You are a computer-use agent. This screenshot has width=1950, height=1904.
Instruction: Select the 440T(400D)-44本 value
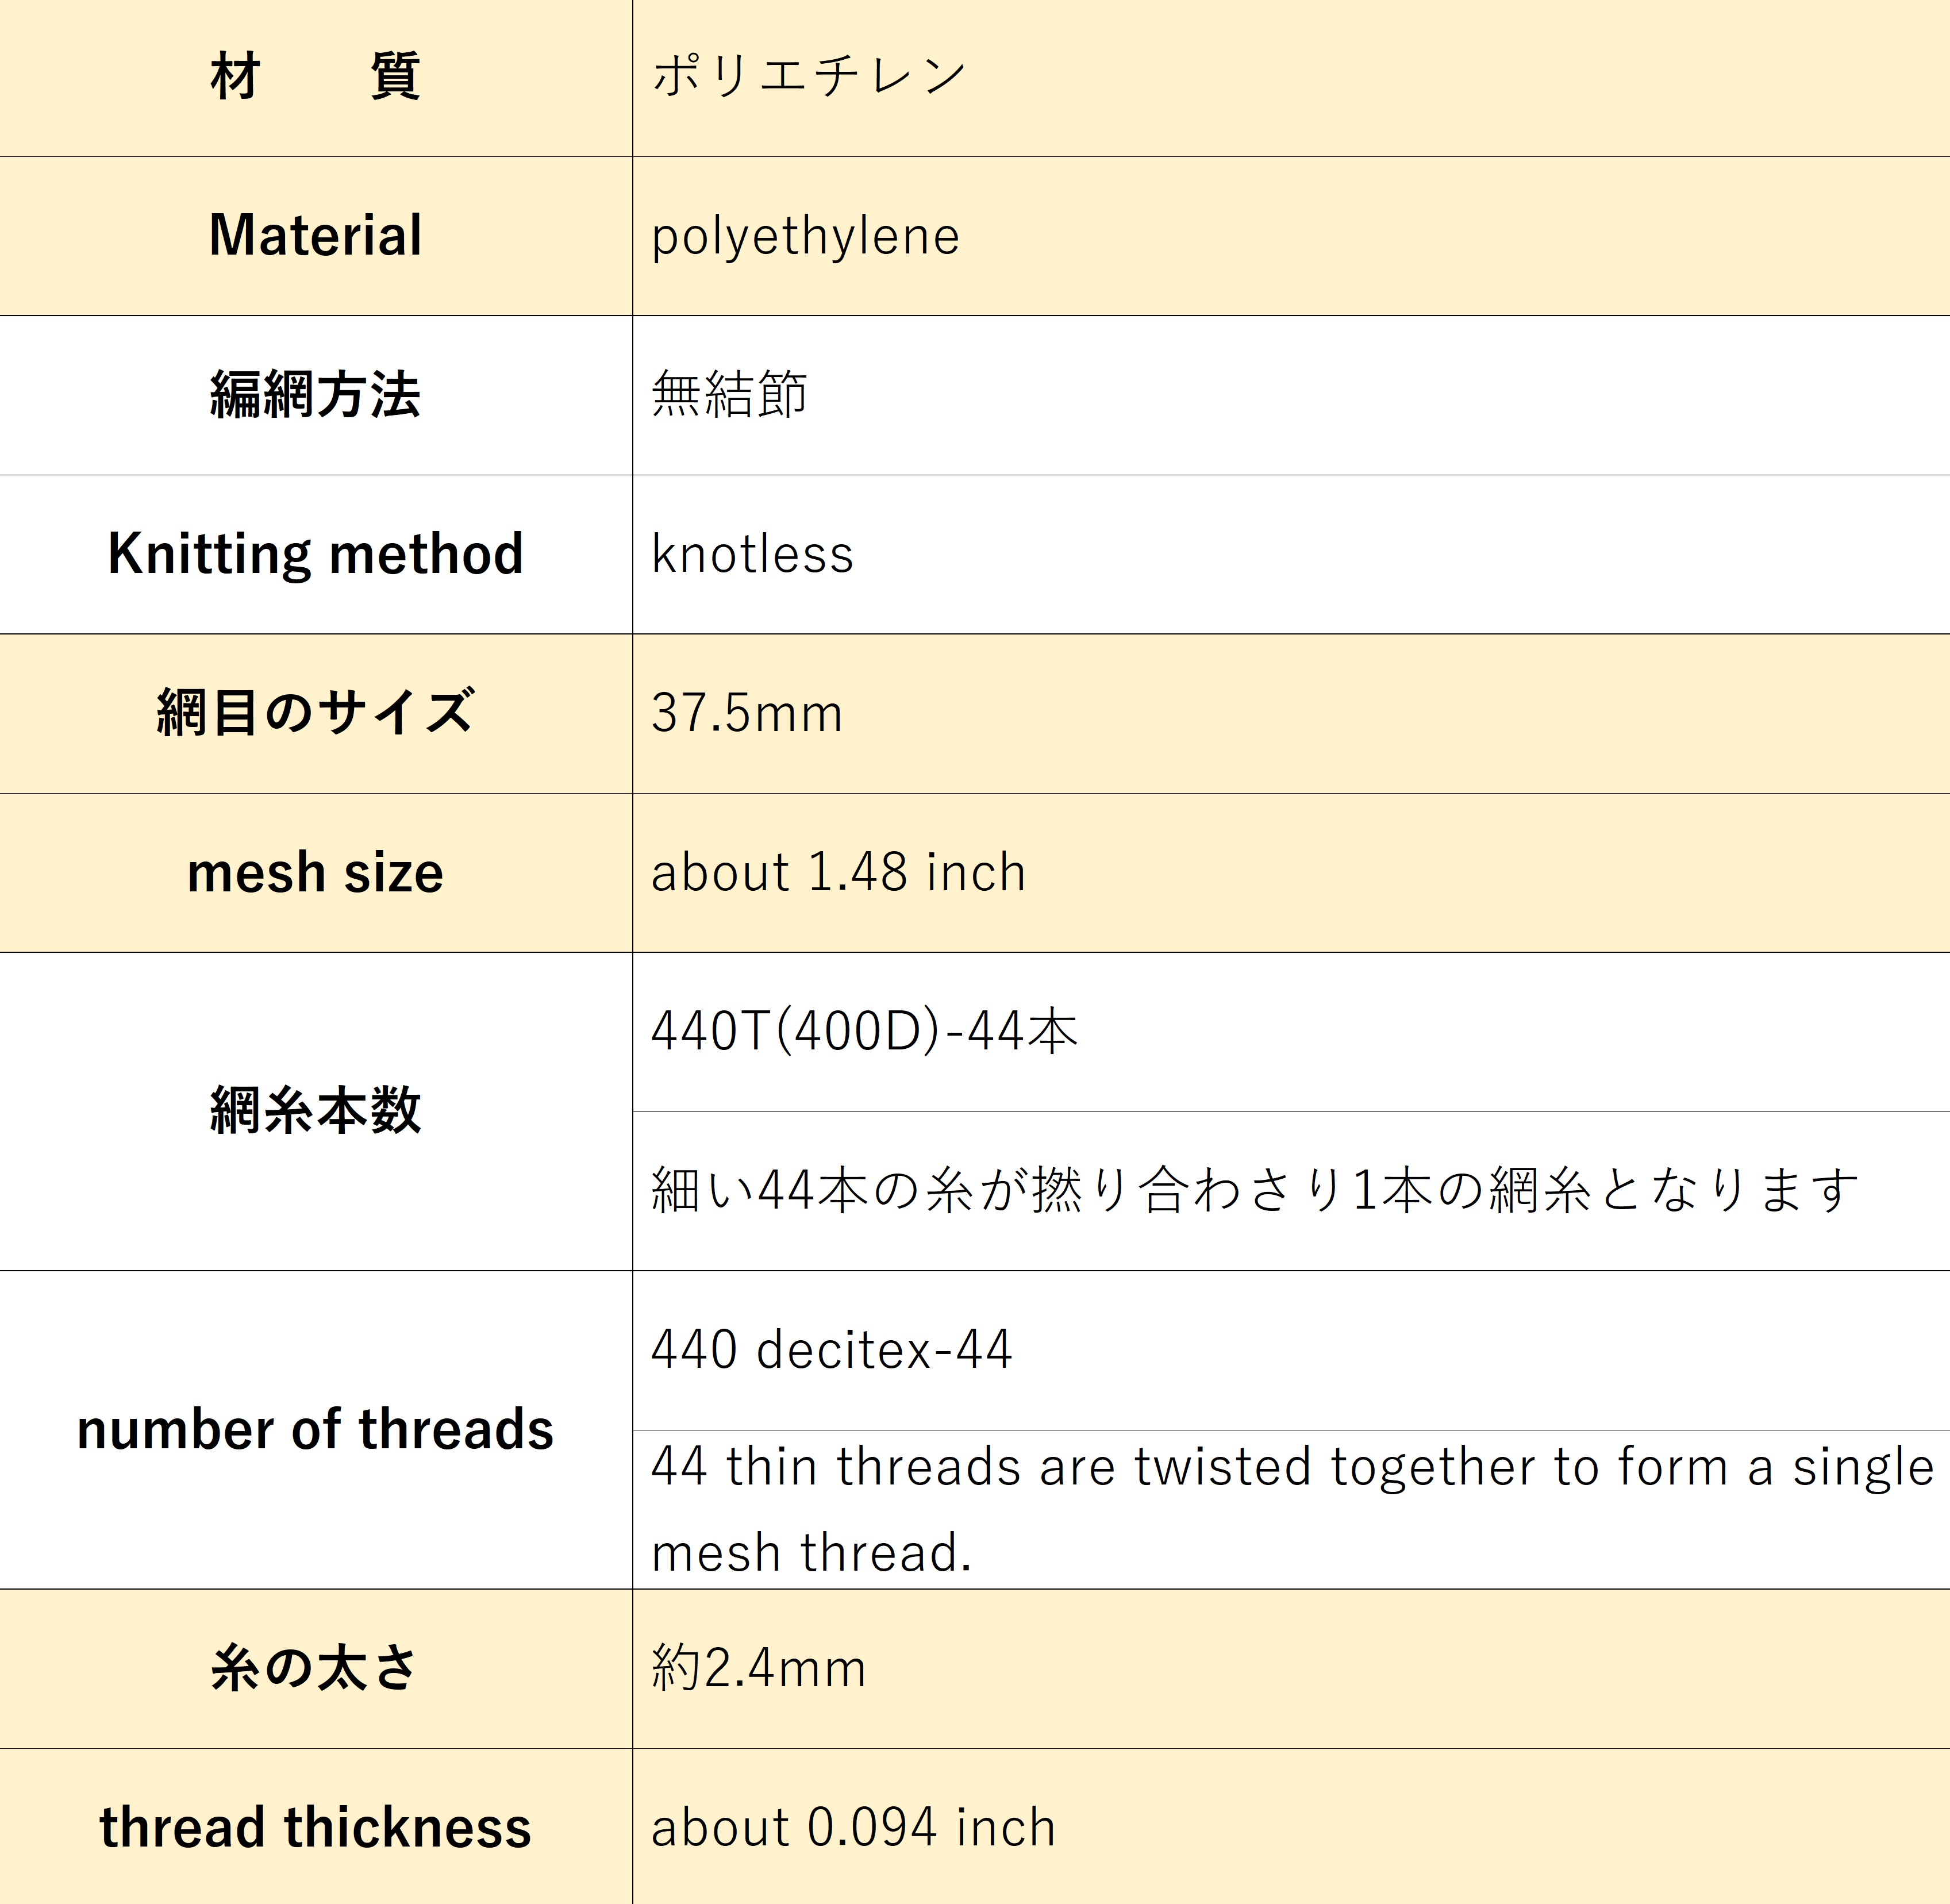coord(864,1031)
